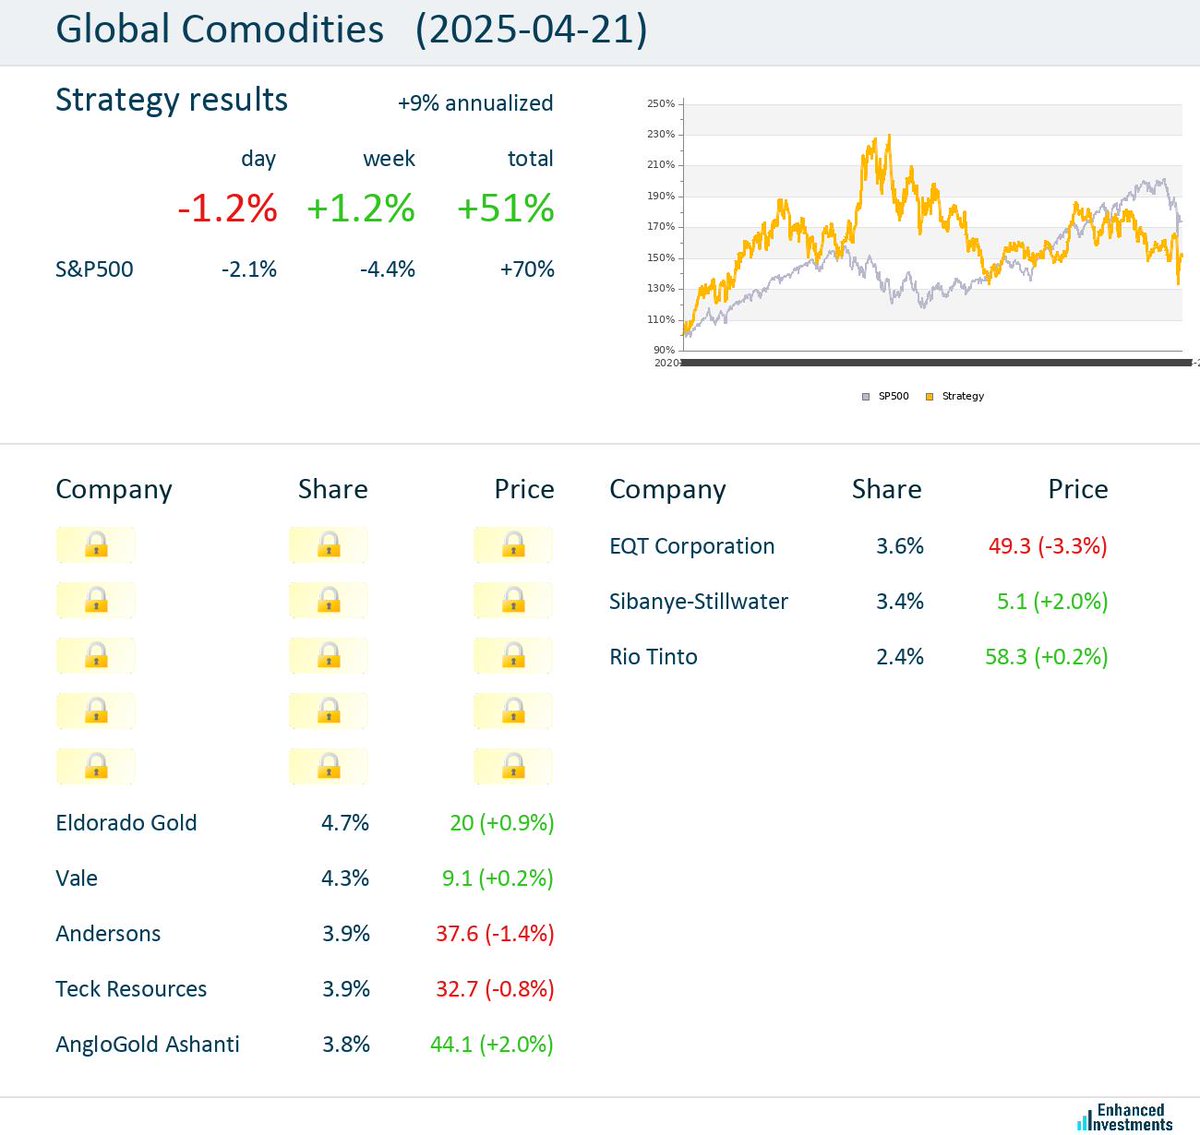Click the S&P500 week value -4.4%
This screenshot has height=1135, width=1200.
(x=387, y=269)
